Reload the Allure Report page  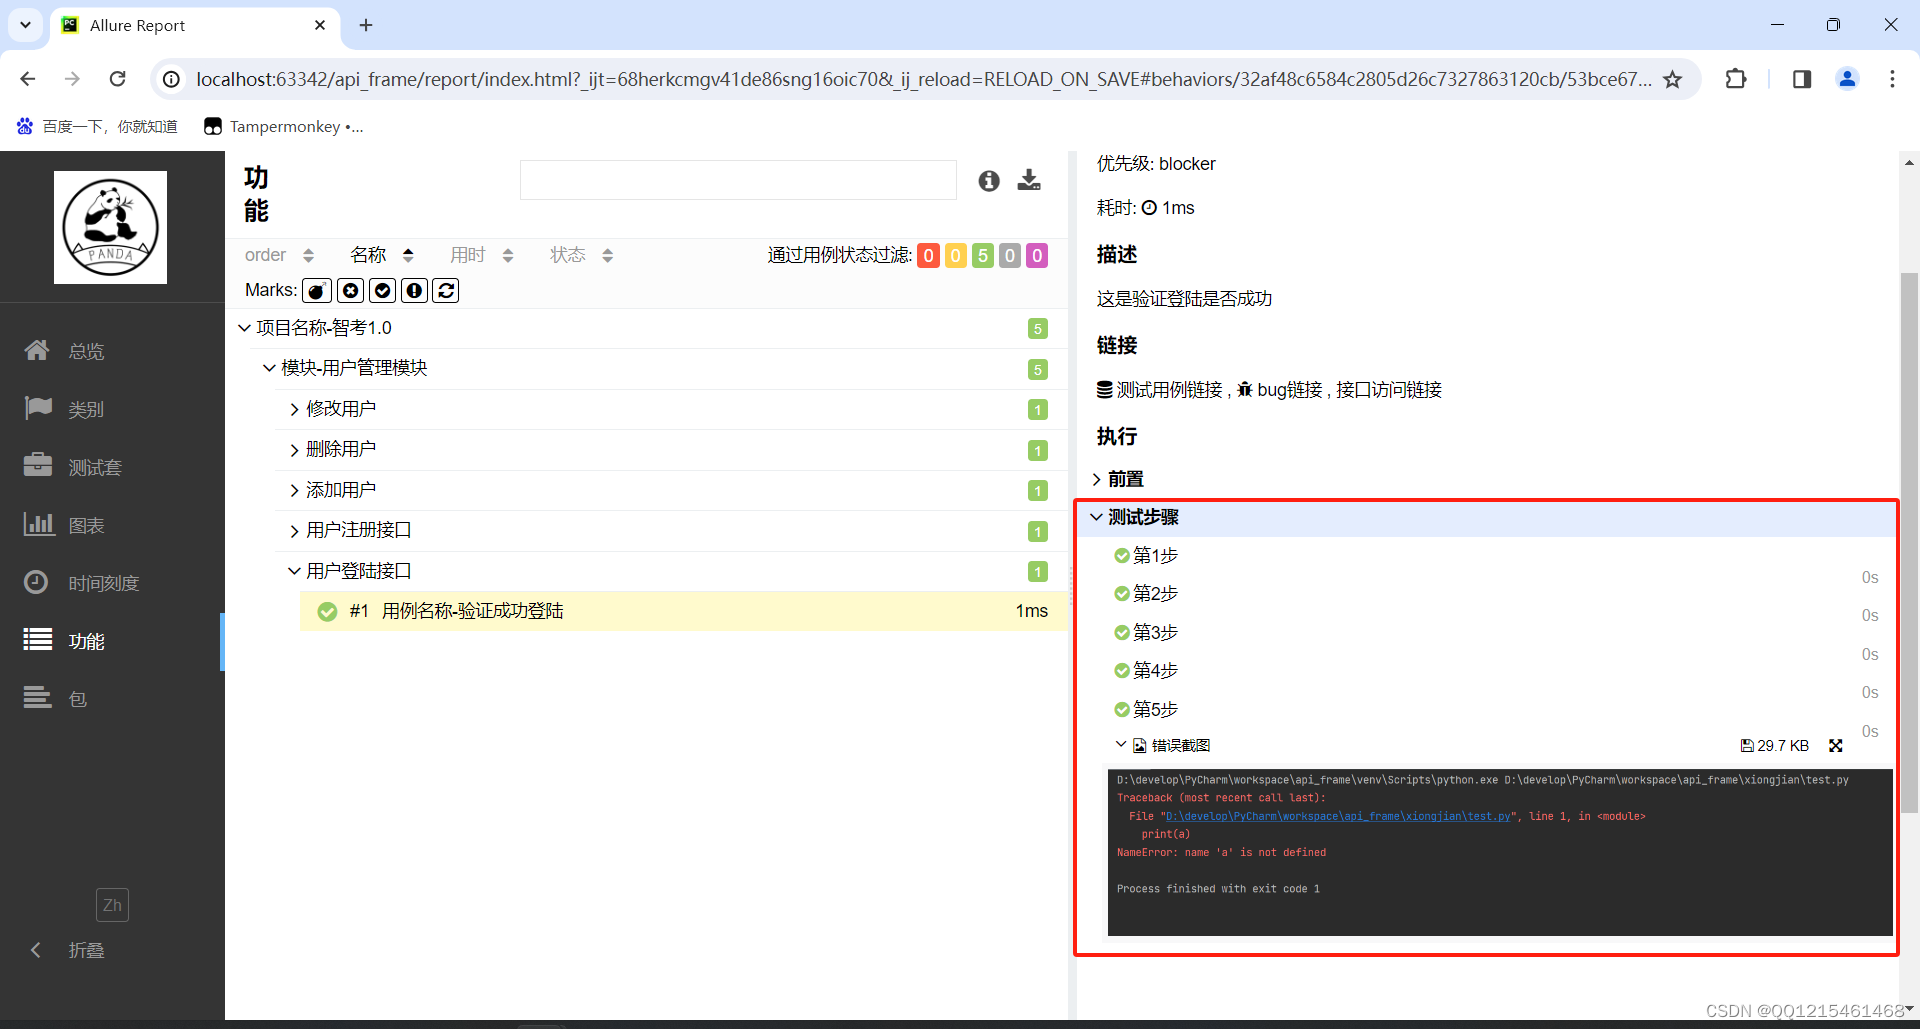pyautogui.click(x=117, y=79)
